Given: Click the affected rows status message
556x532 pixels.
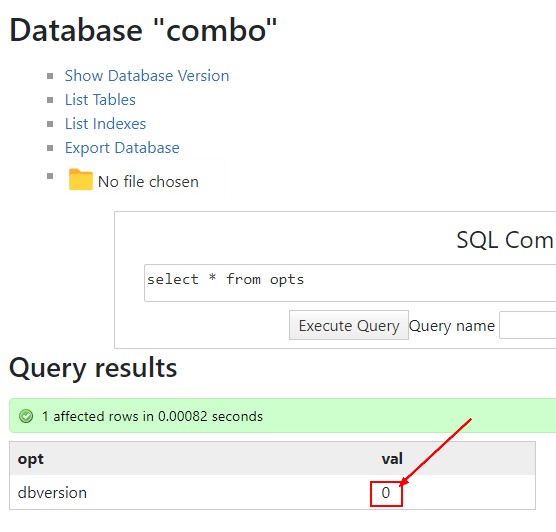Looking at the screenshot, I should 152,416.
